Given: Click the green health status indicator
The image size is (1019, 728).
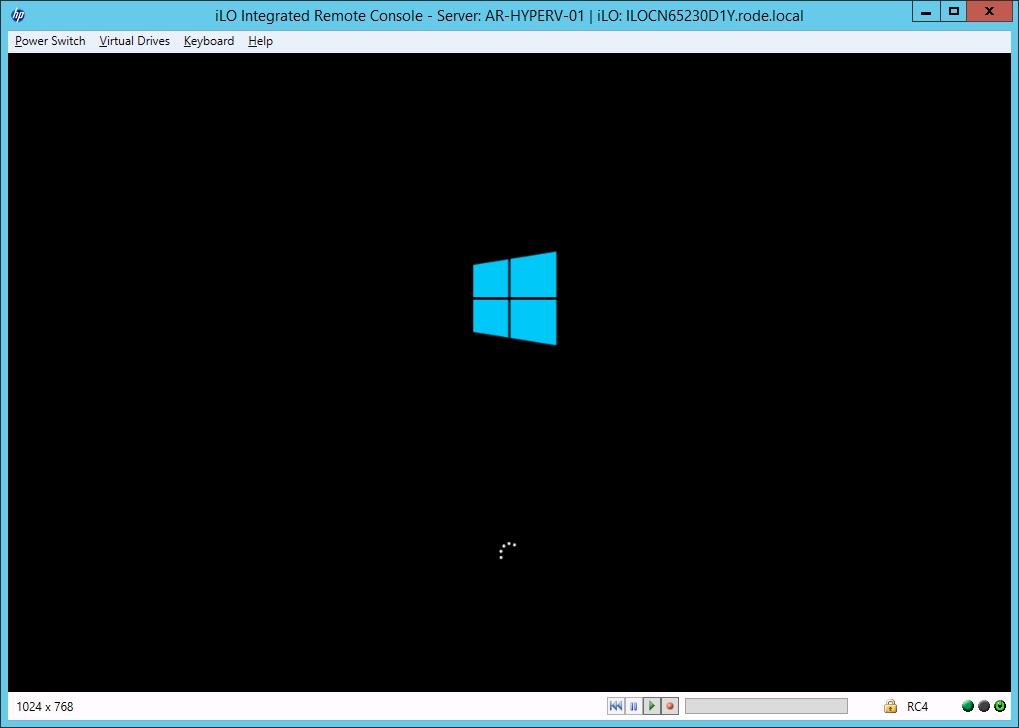Looking at the screenshot, I should tap(968, 706).
